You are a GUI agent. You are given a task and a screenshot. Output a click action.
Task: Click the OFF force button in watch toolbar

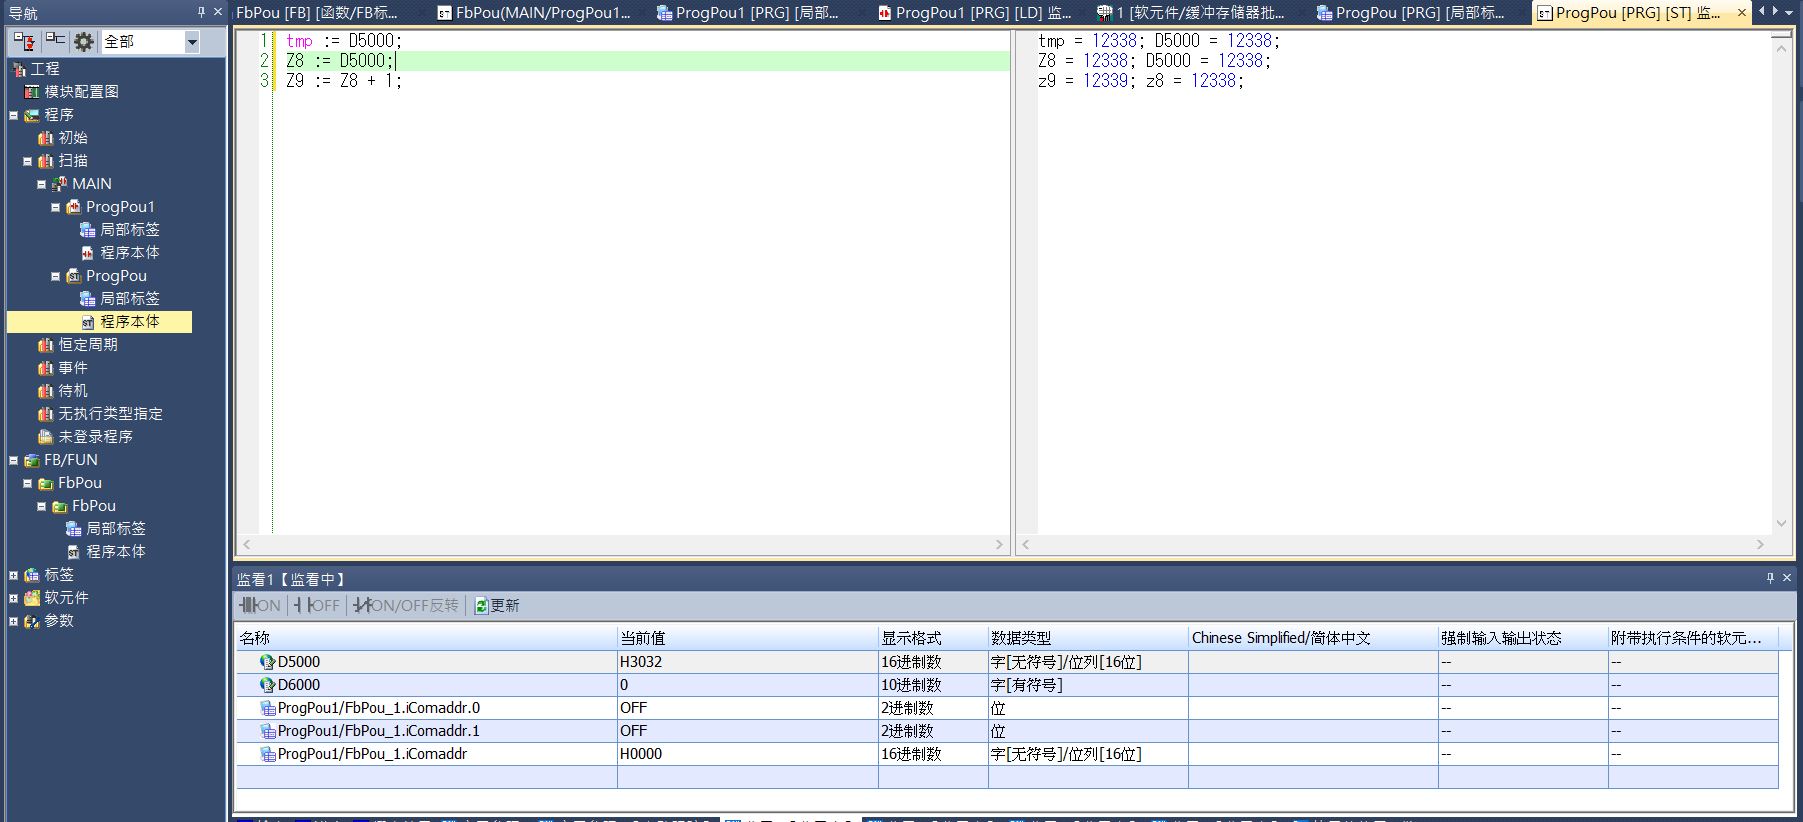[318, 606]
